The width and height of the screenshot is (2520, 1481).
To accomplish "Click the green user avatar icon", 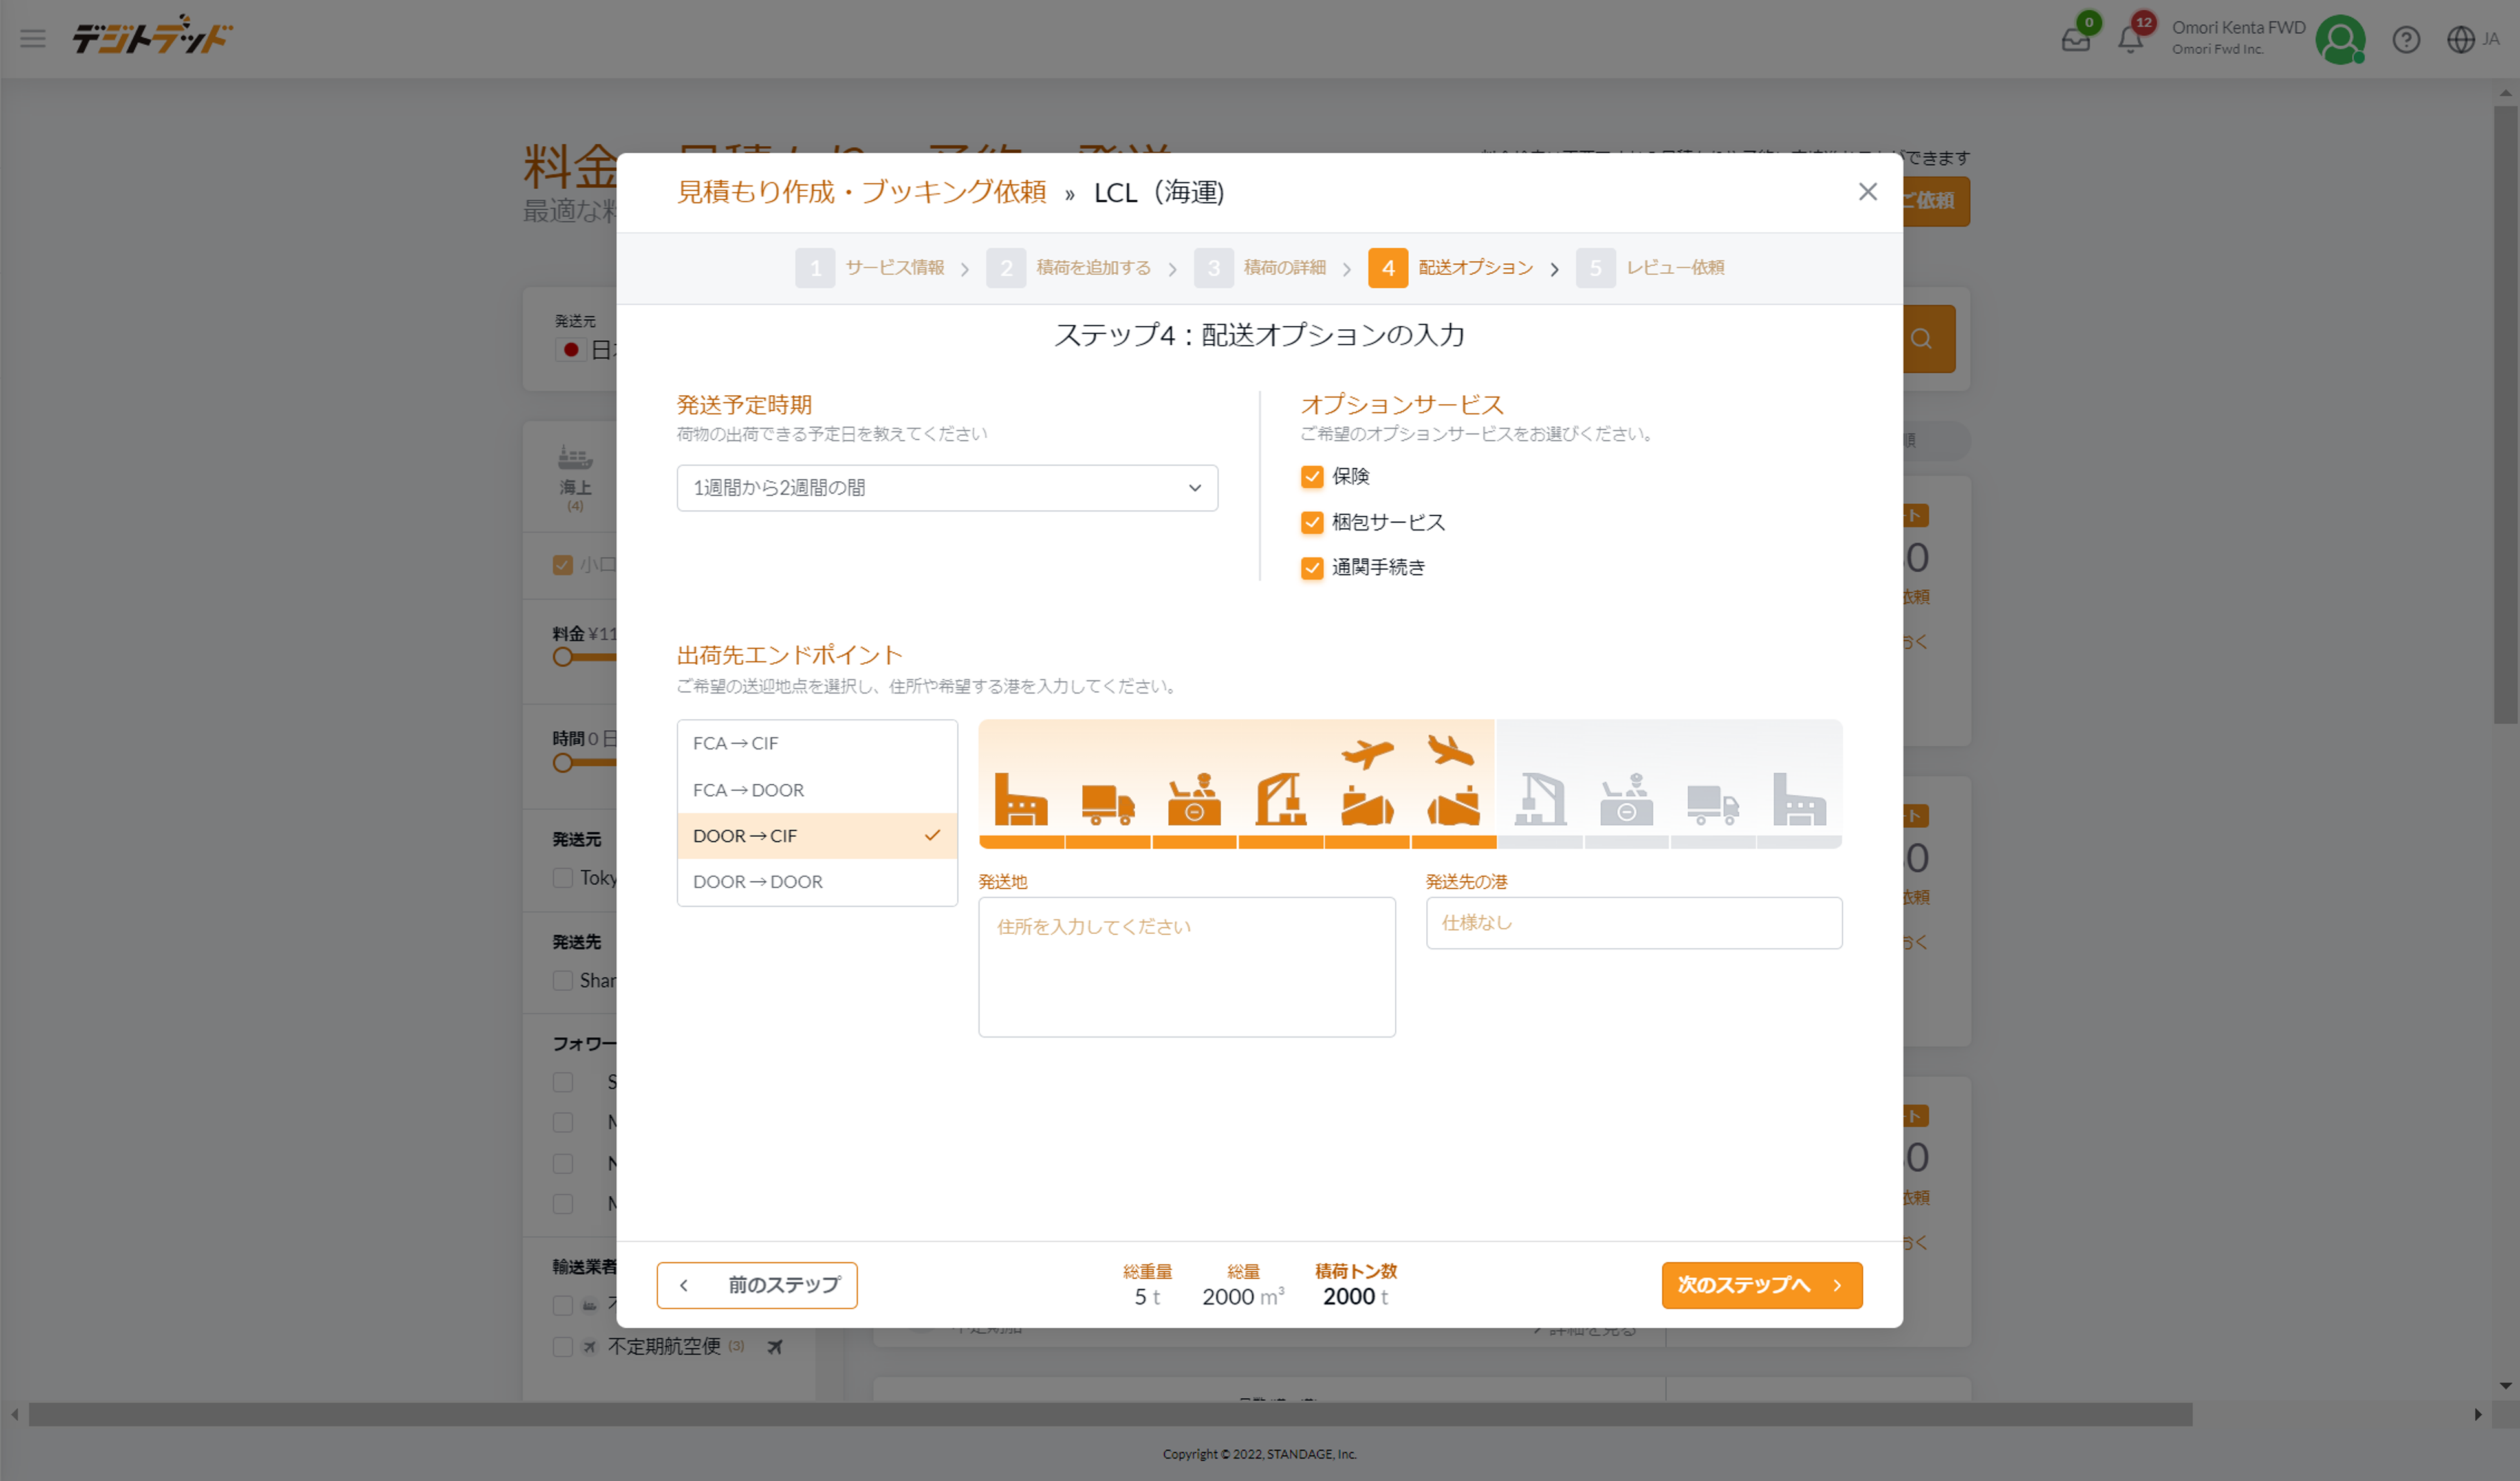I will tap(2339, 40).
